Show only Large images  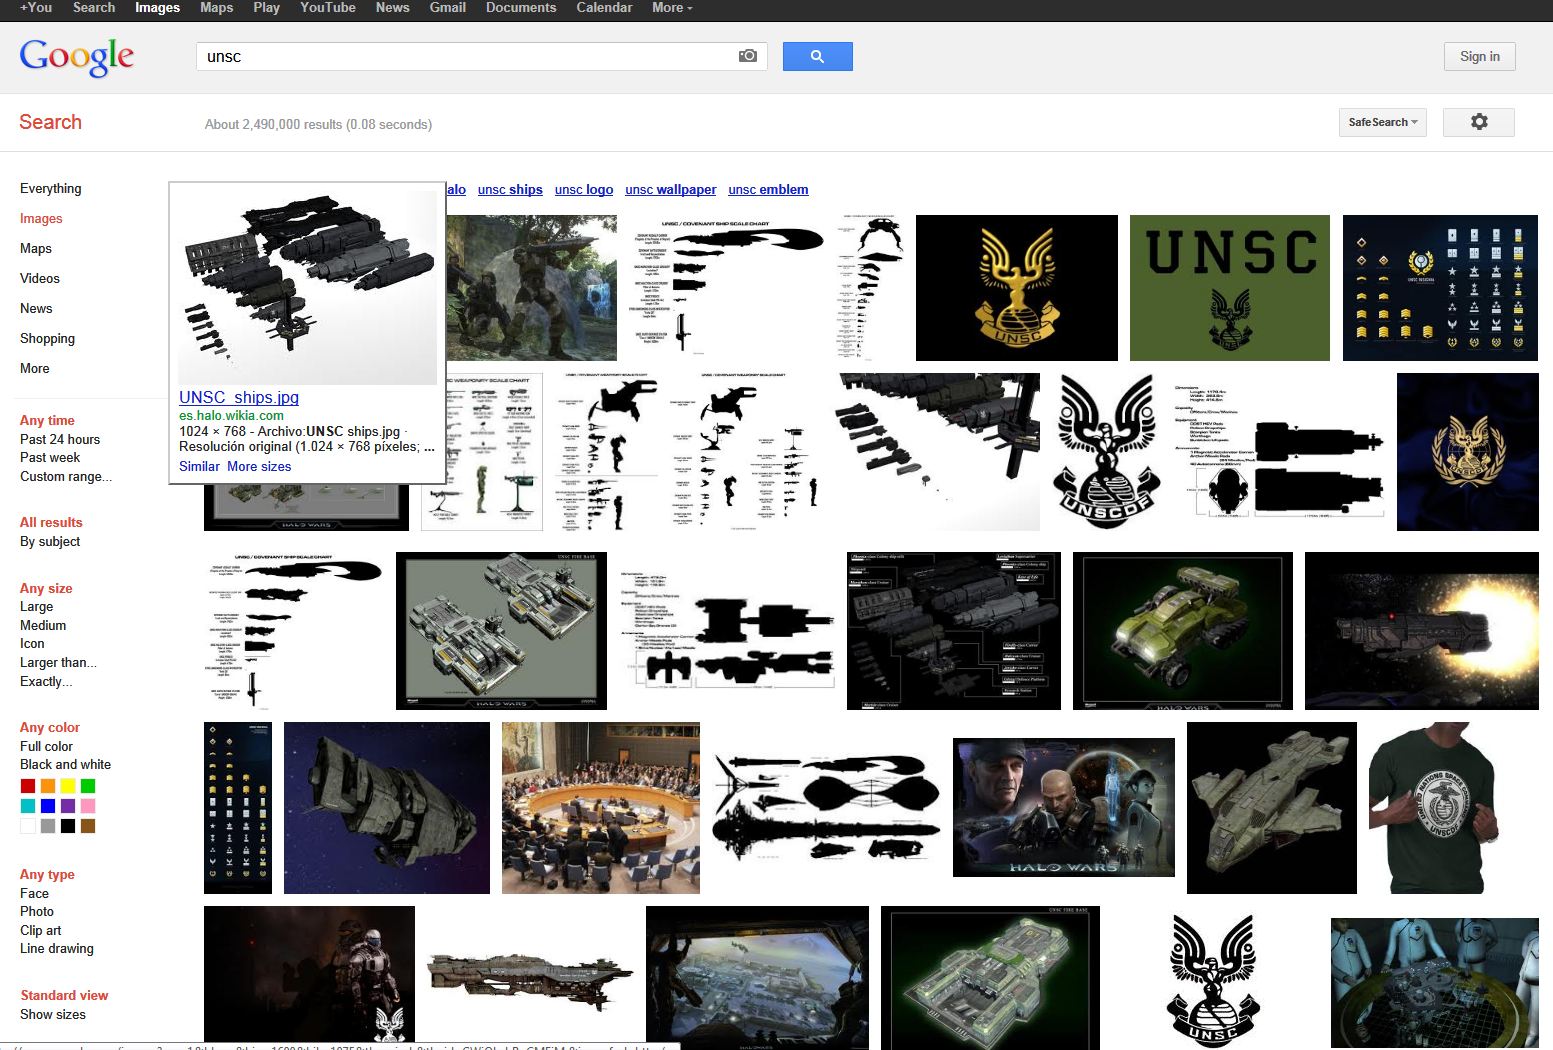coord(36,606)
